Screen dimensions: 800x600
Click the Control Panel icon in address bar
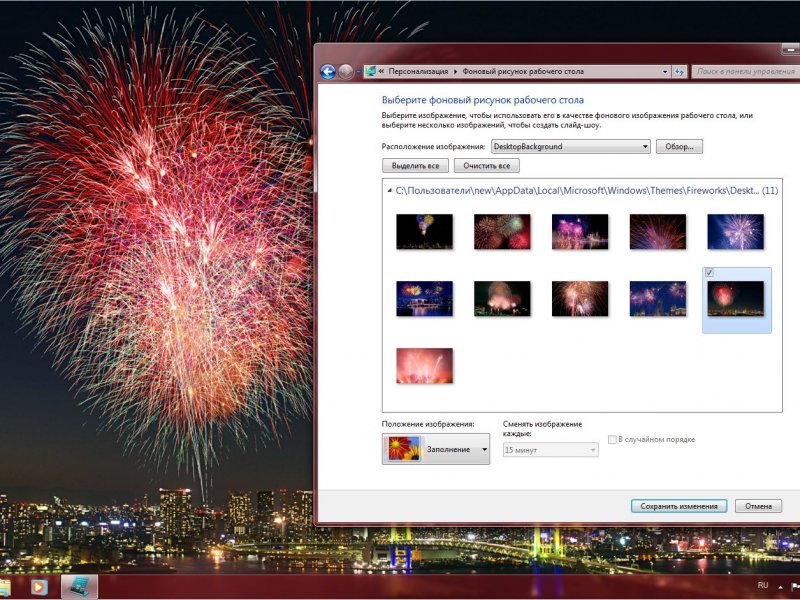click(x=370, y=71)
